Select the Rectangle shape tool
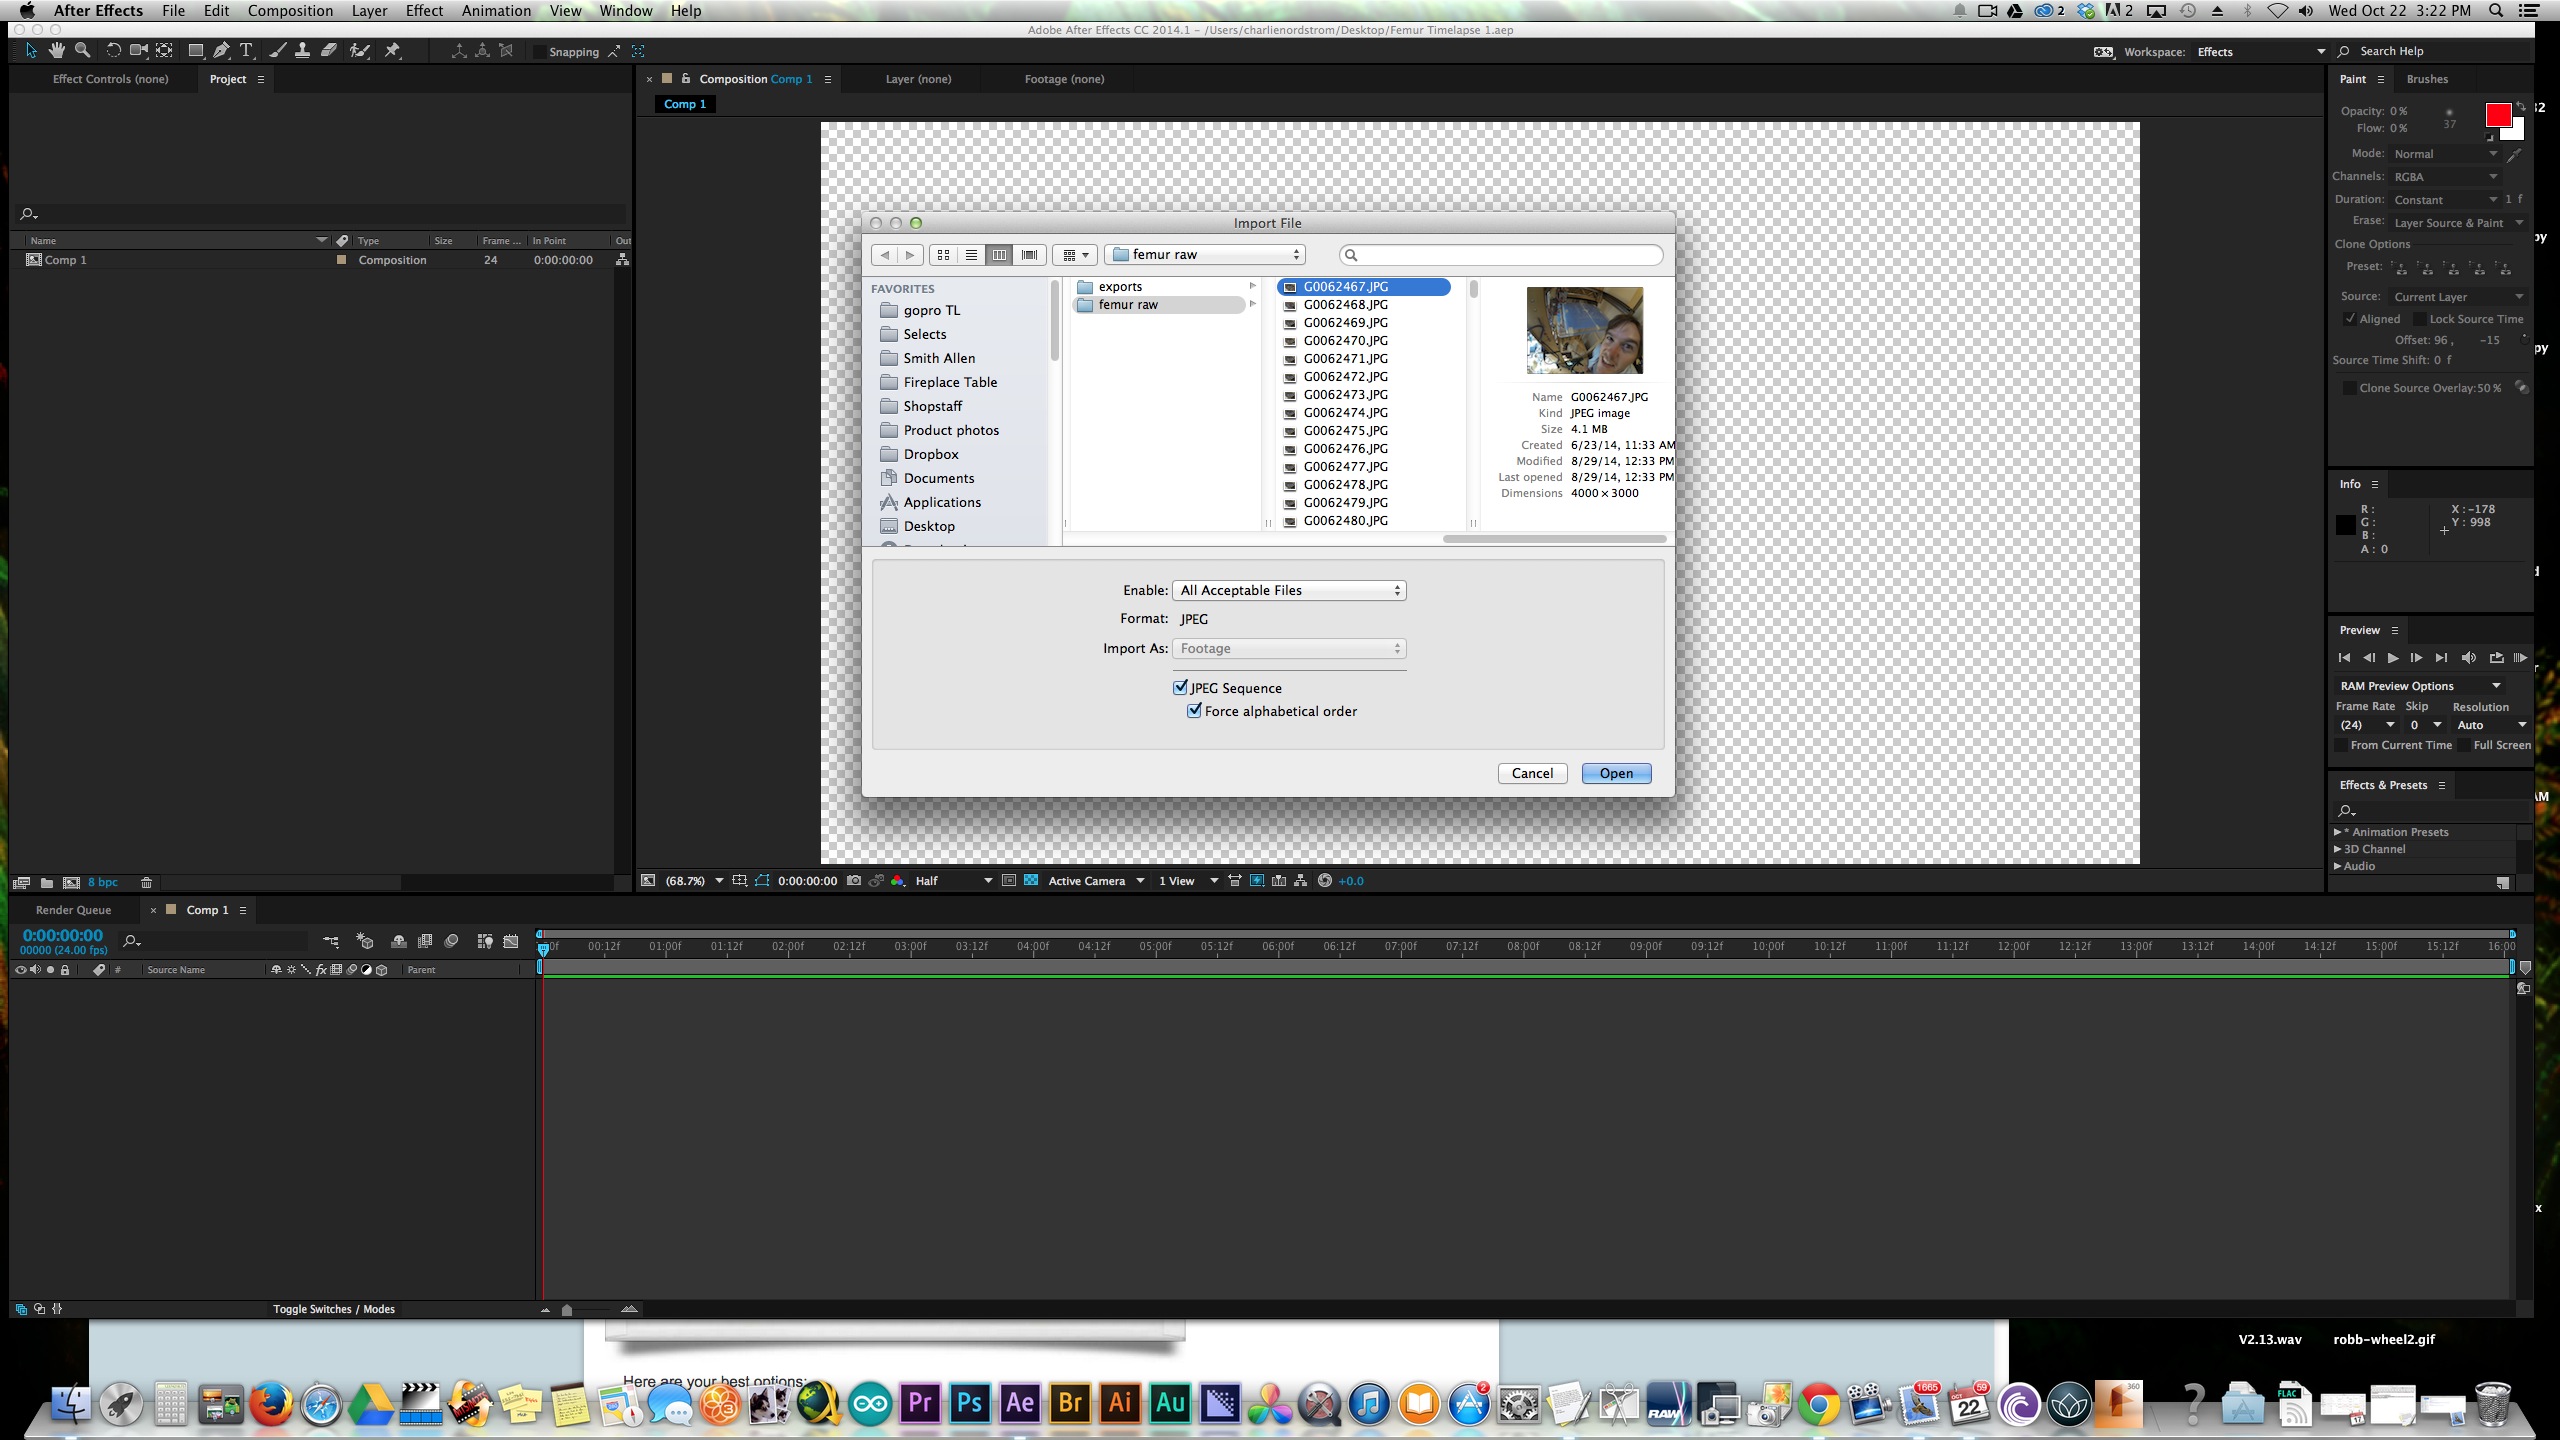The image size is (2560, 1440). (196, 50)
